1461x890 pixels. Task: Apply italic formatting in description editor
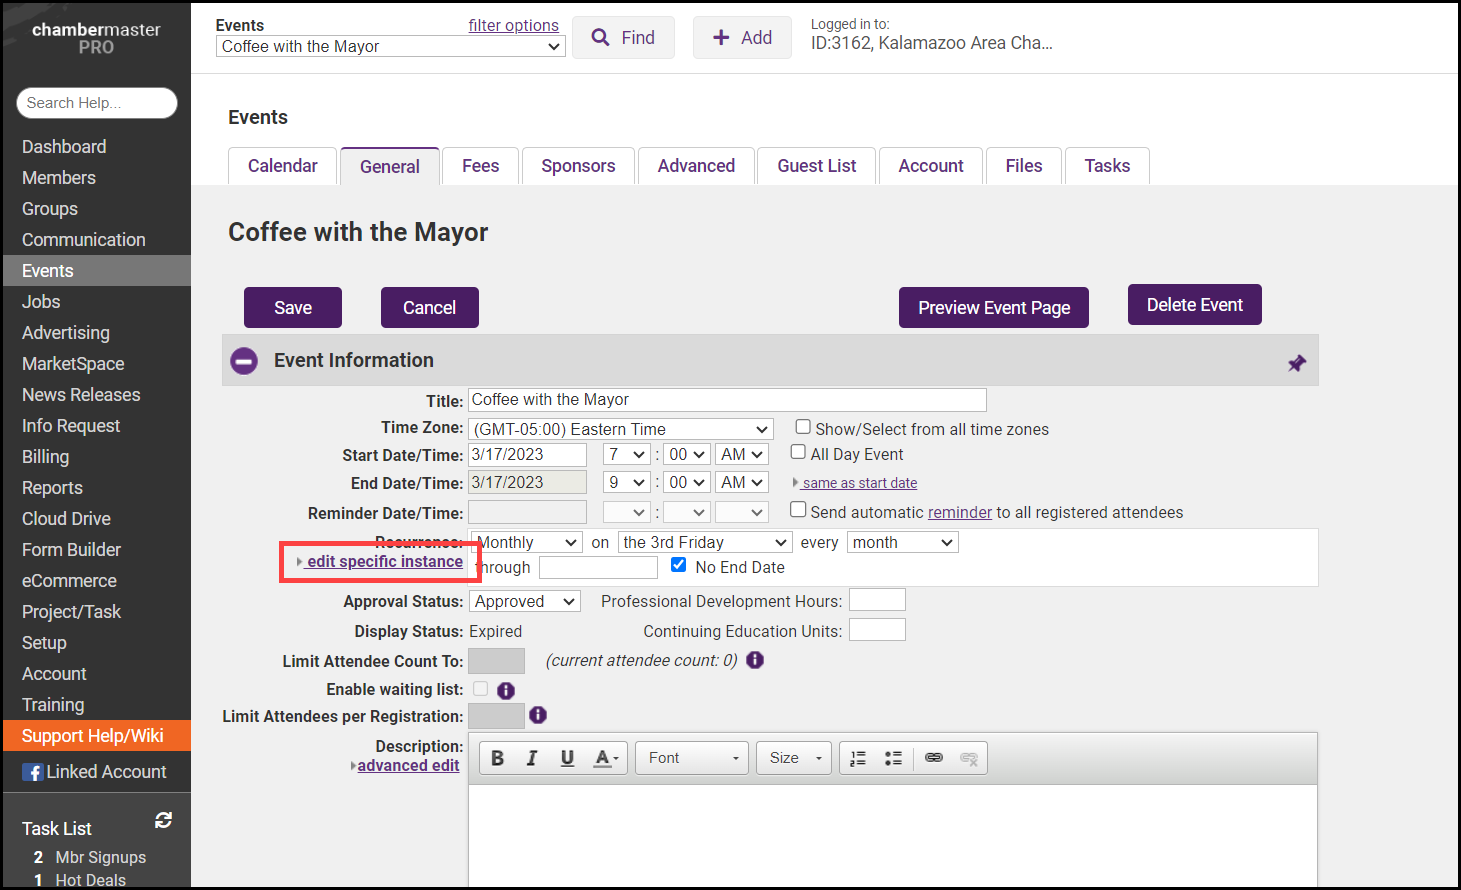click(532, 758)
